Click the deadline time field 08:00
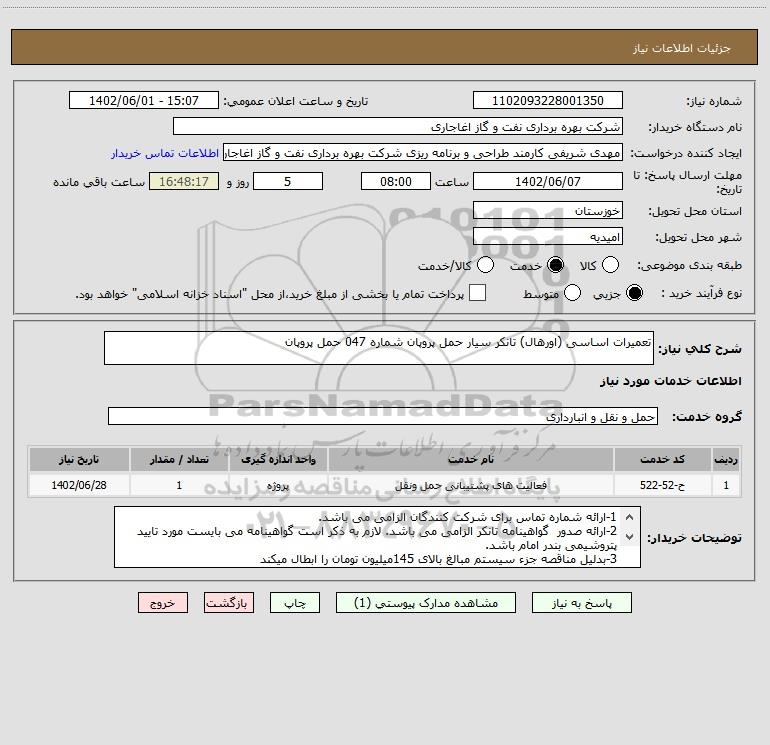 tap(396, 181)
